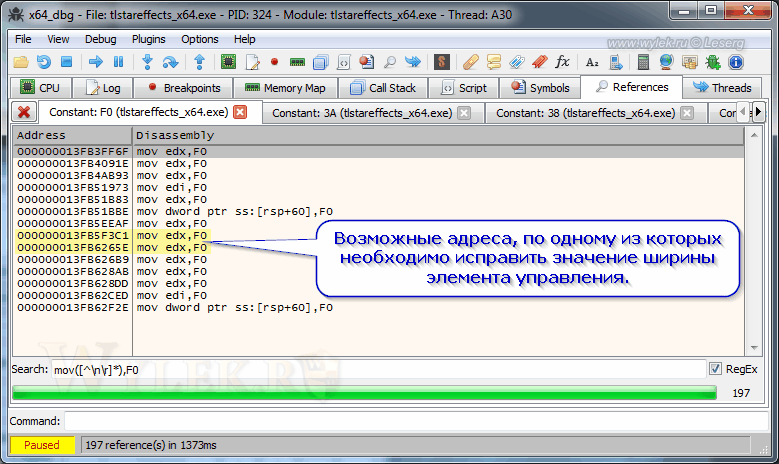Switch to the Symbols tab
Image resolution: width=779 pixels, height=464 pixels.
pos(540,88)
